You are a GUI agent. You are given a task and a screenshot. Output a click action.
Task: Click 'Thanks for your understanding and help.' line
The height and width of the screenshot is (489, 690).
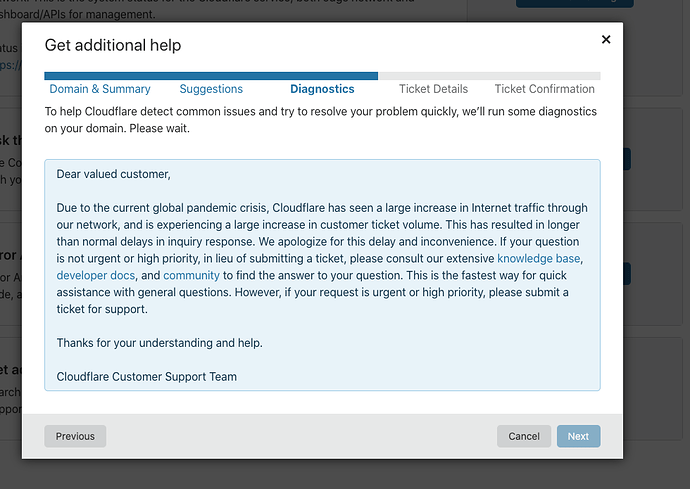coord(159,343)
